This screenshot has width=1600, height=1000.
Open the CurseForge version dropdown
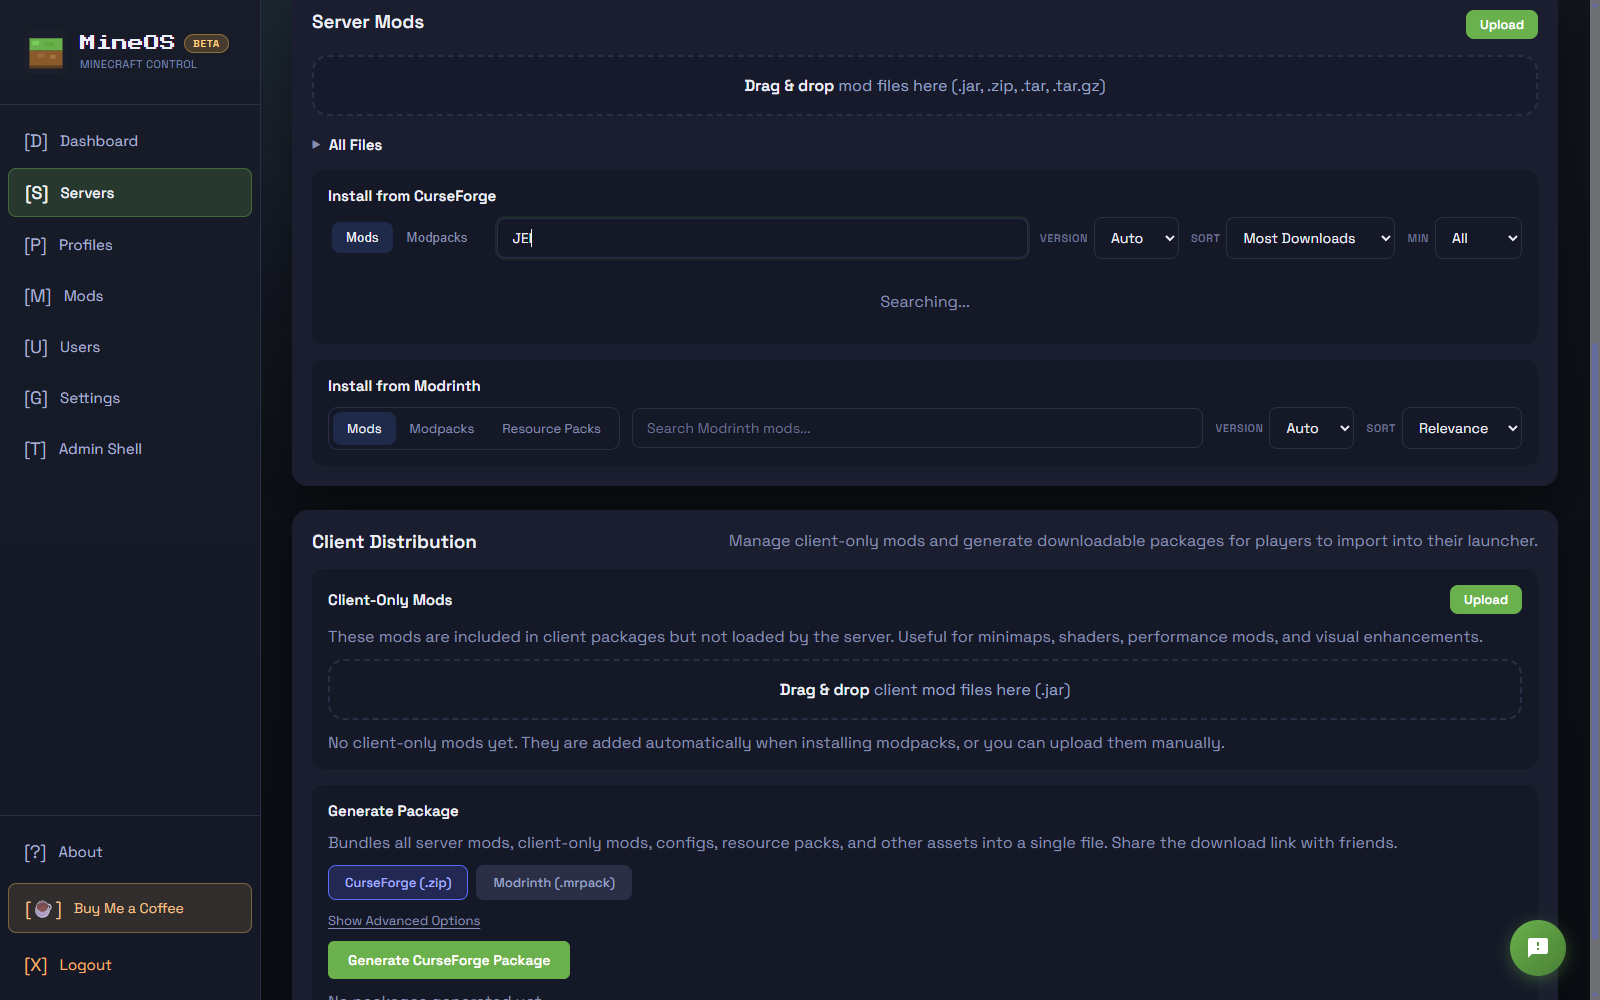(1135, 238)
